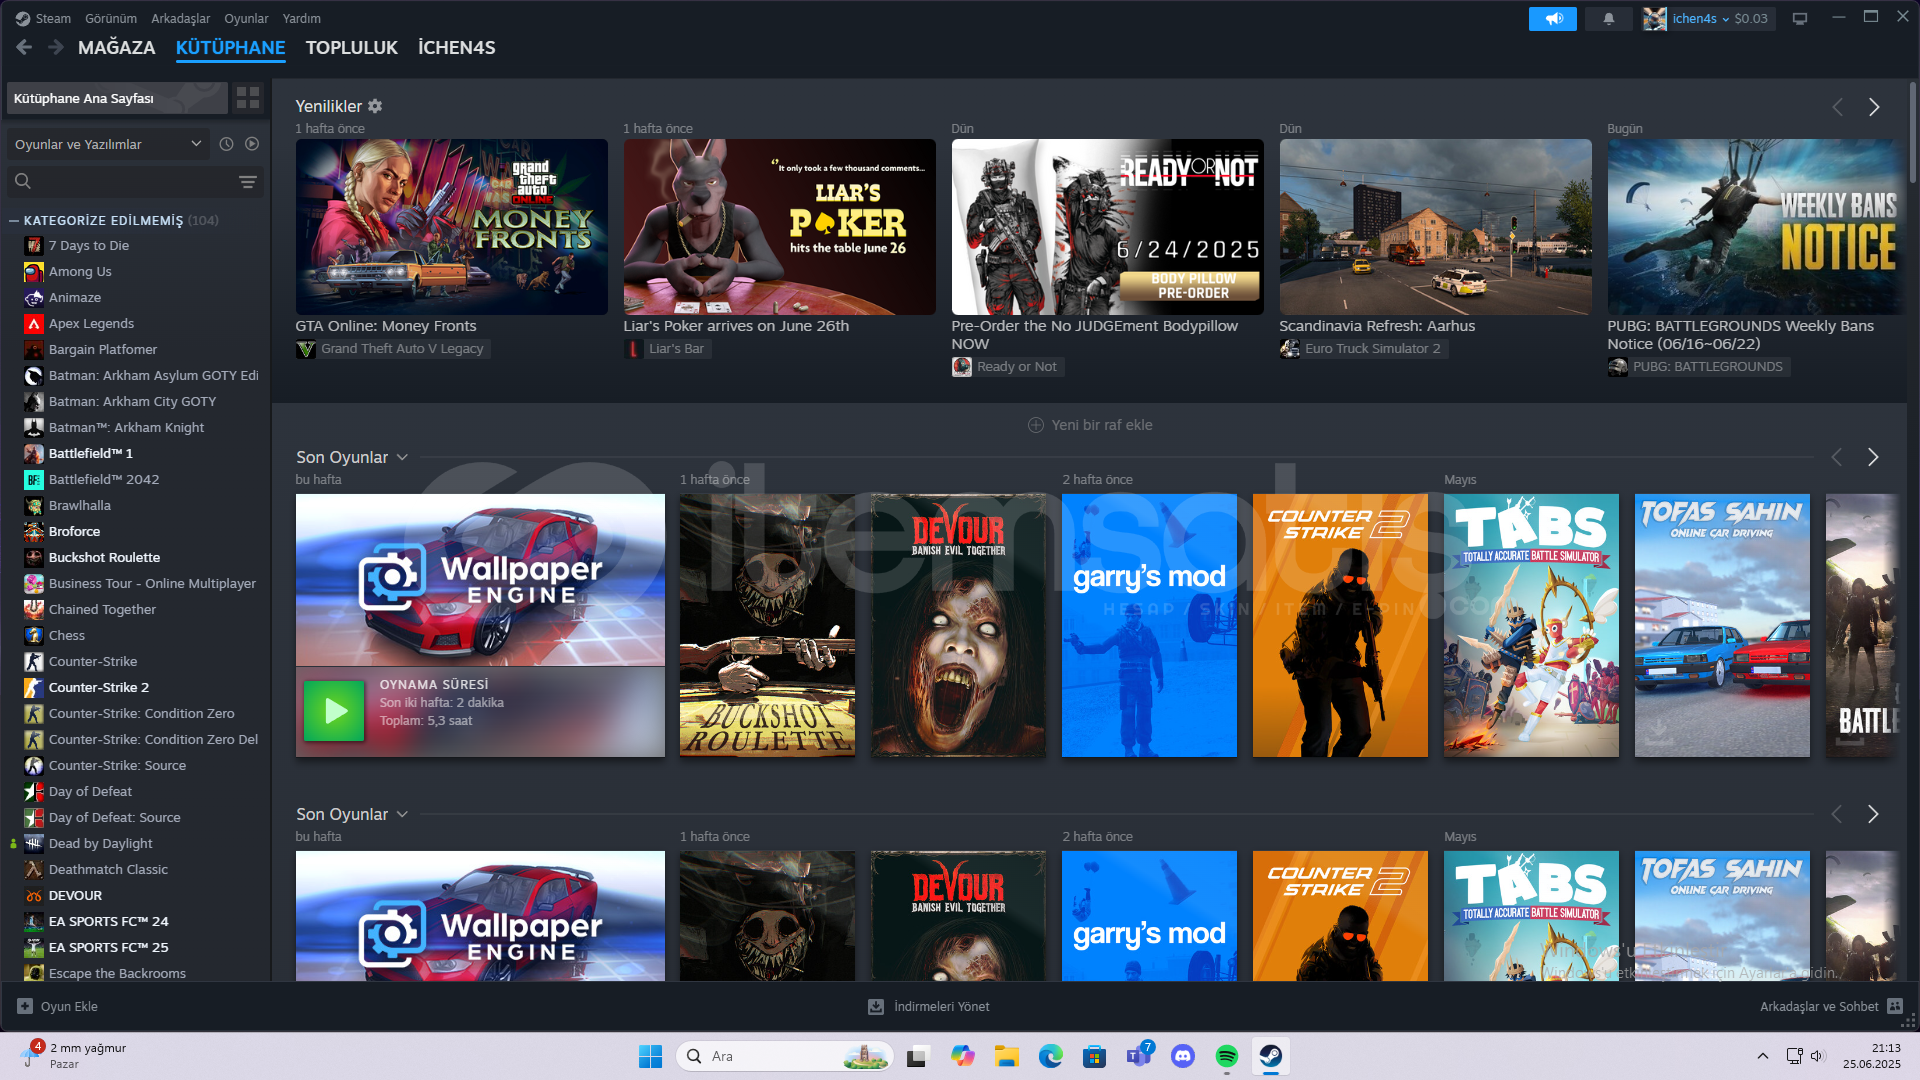Image resolution: width=1920 pixels, height=1080 pixels.
Task: Open the weather widget in the taskbar
Action: [x=76, y=1056]
